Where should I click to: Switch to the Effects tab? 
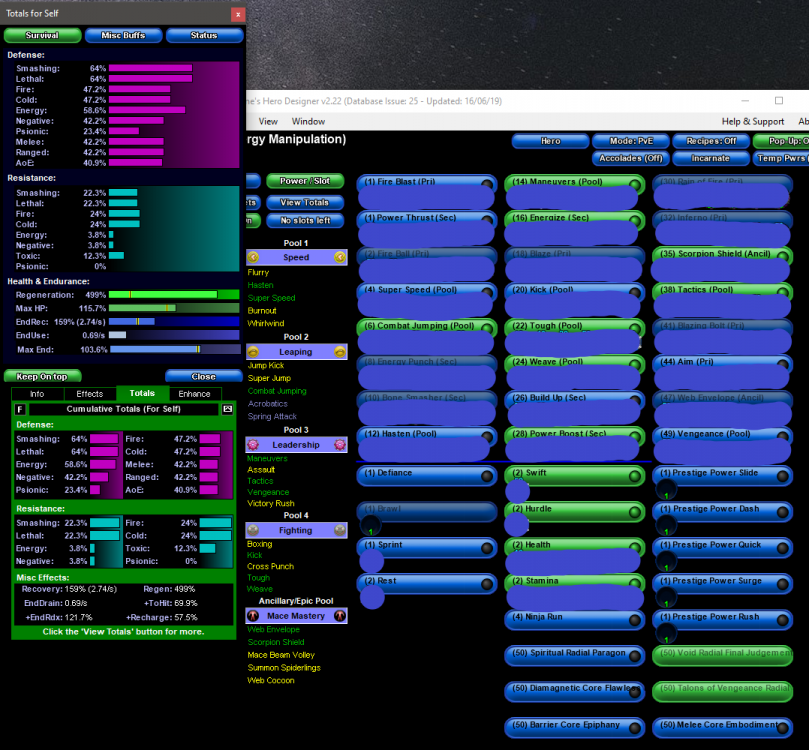[90, 394]
